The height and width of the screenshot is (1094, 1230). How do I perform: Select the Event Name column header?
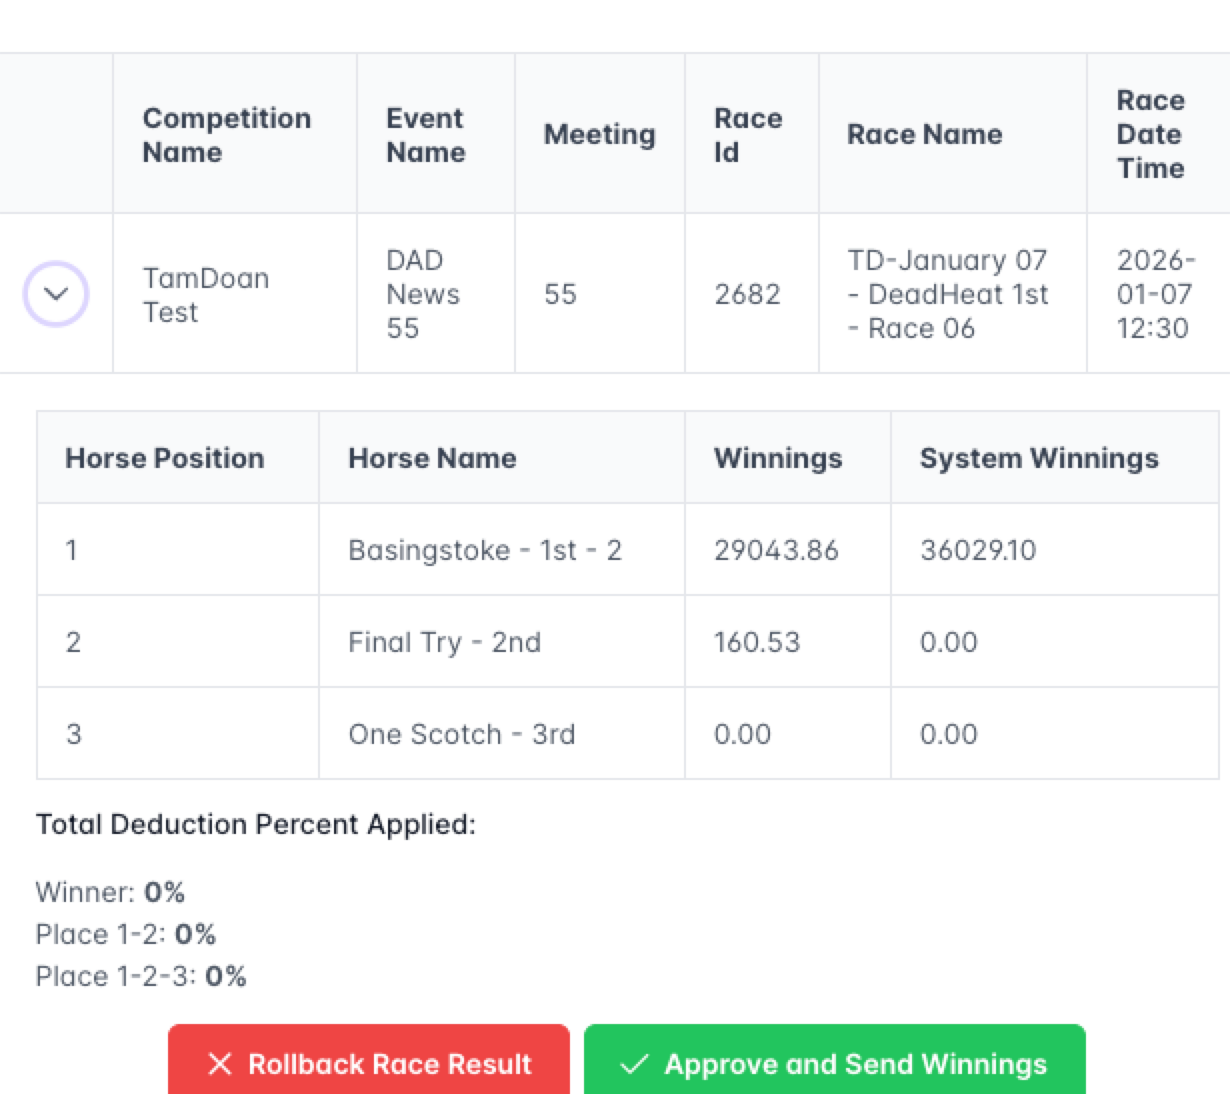[x=426, y=135]
